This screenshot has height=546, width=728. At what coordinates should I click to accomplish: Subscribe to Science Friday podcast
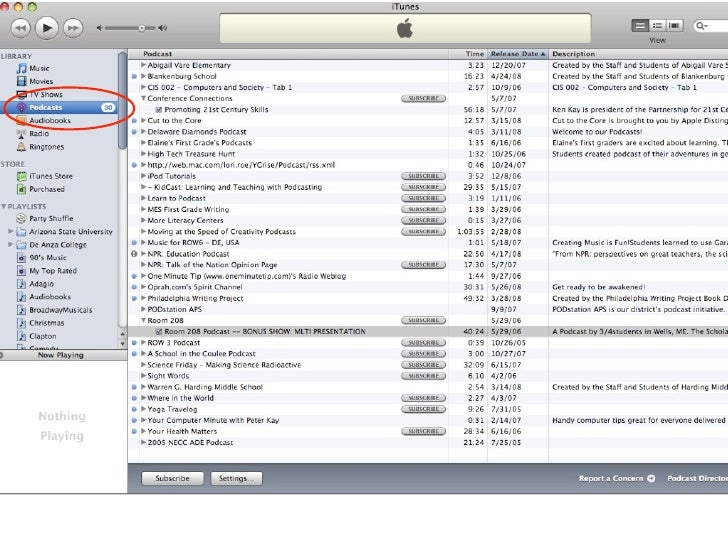[423, 365]
